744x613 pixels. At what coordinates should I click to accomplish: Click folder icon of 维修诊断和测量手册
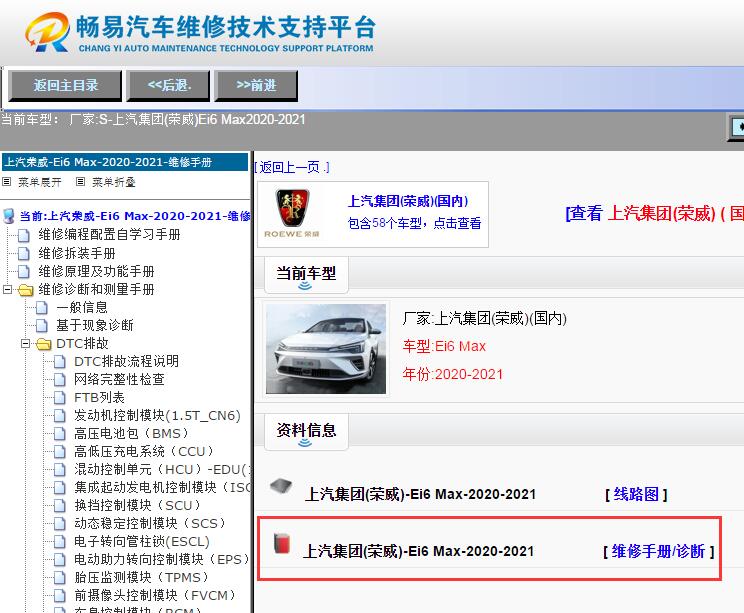(26, 289)
